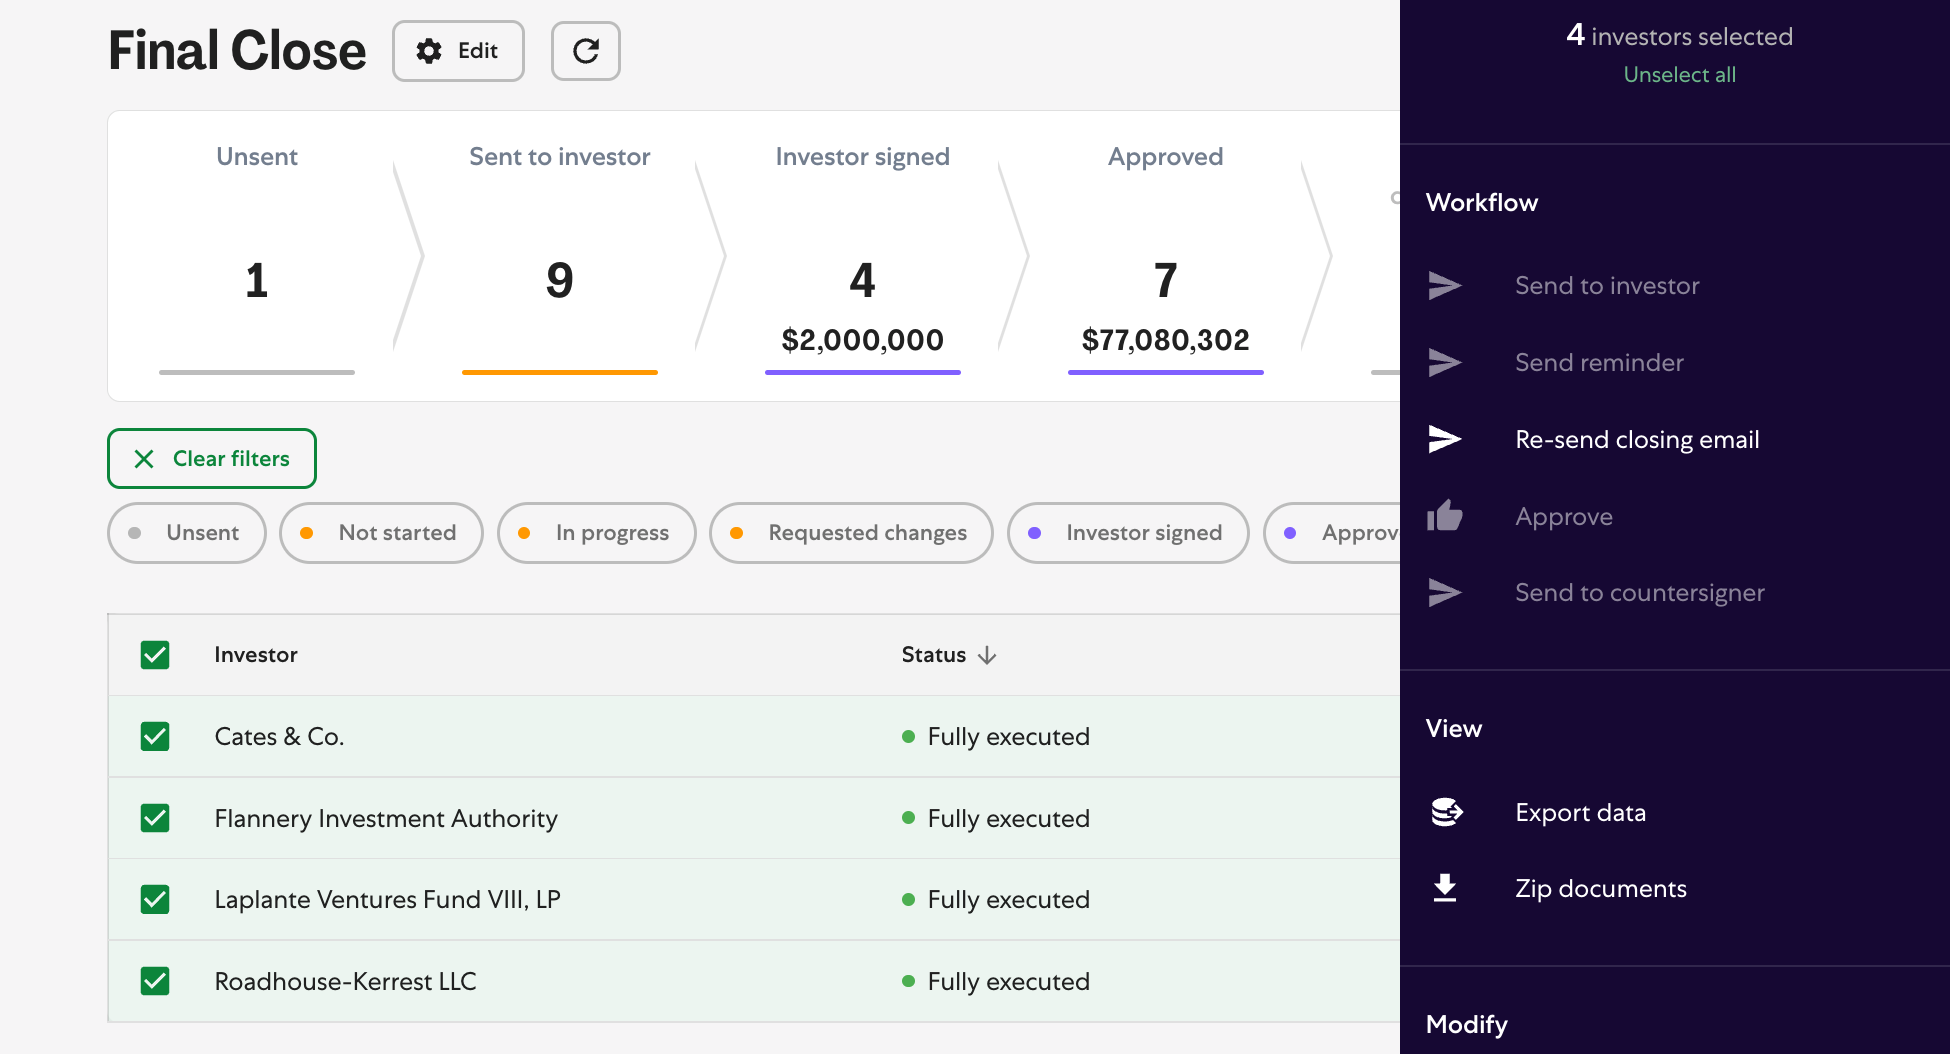Open the Edit settings button

[x=458, y=51]
